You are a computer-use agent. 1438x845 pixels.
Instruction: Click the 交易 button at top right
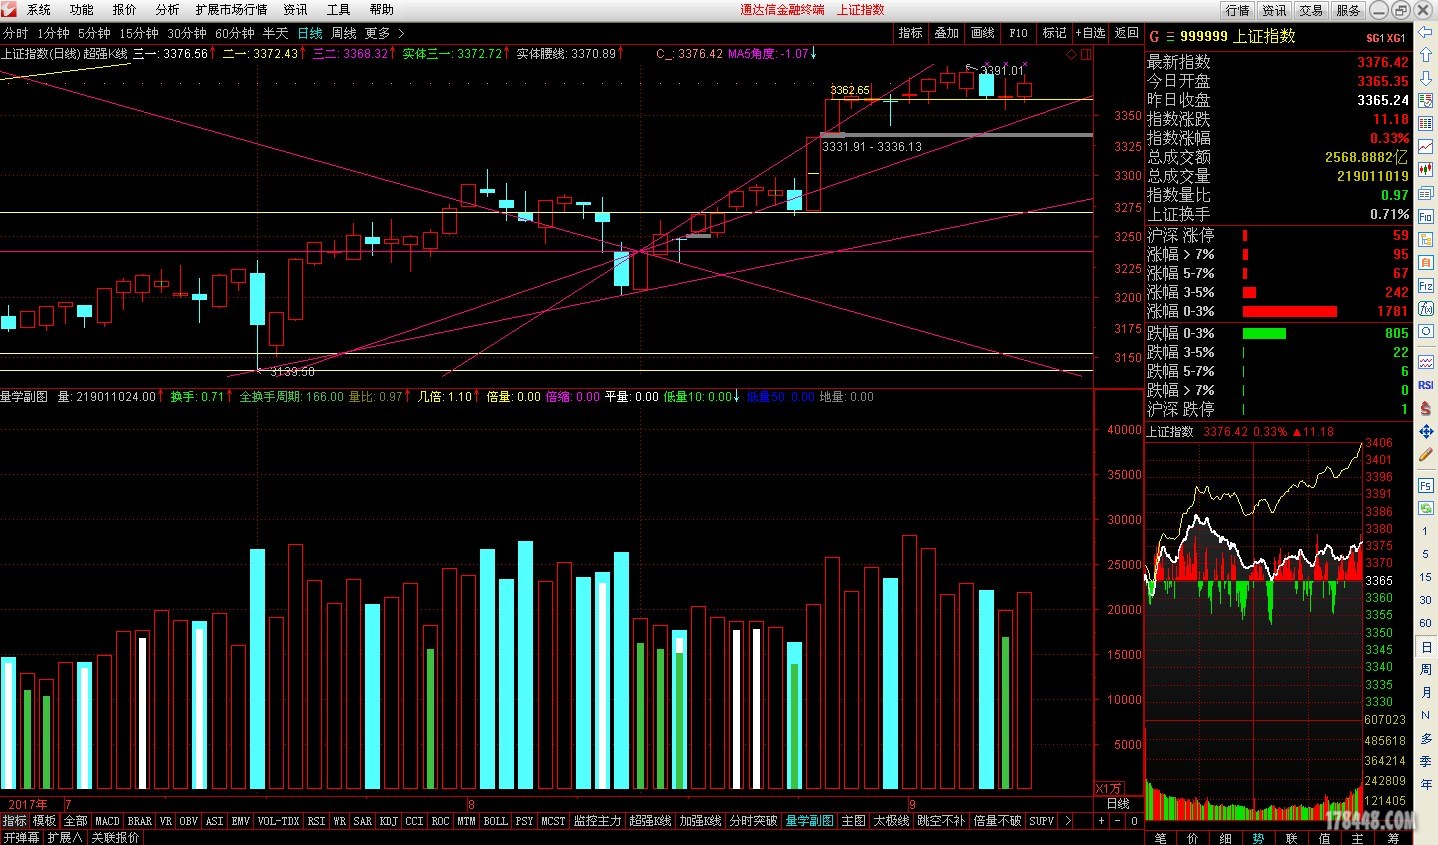pos(1311,10)
